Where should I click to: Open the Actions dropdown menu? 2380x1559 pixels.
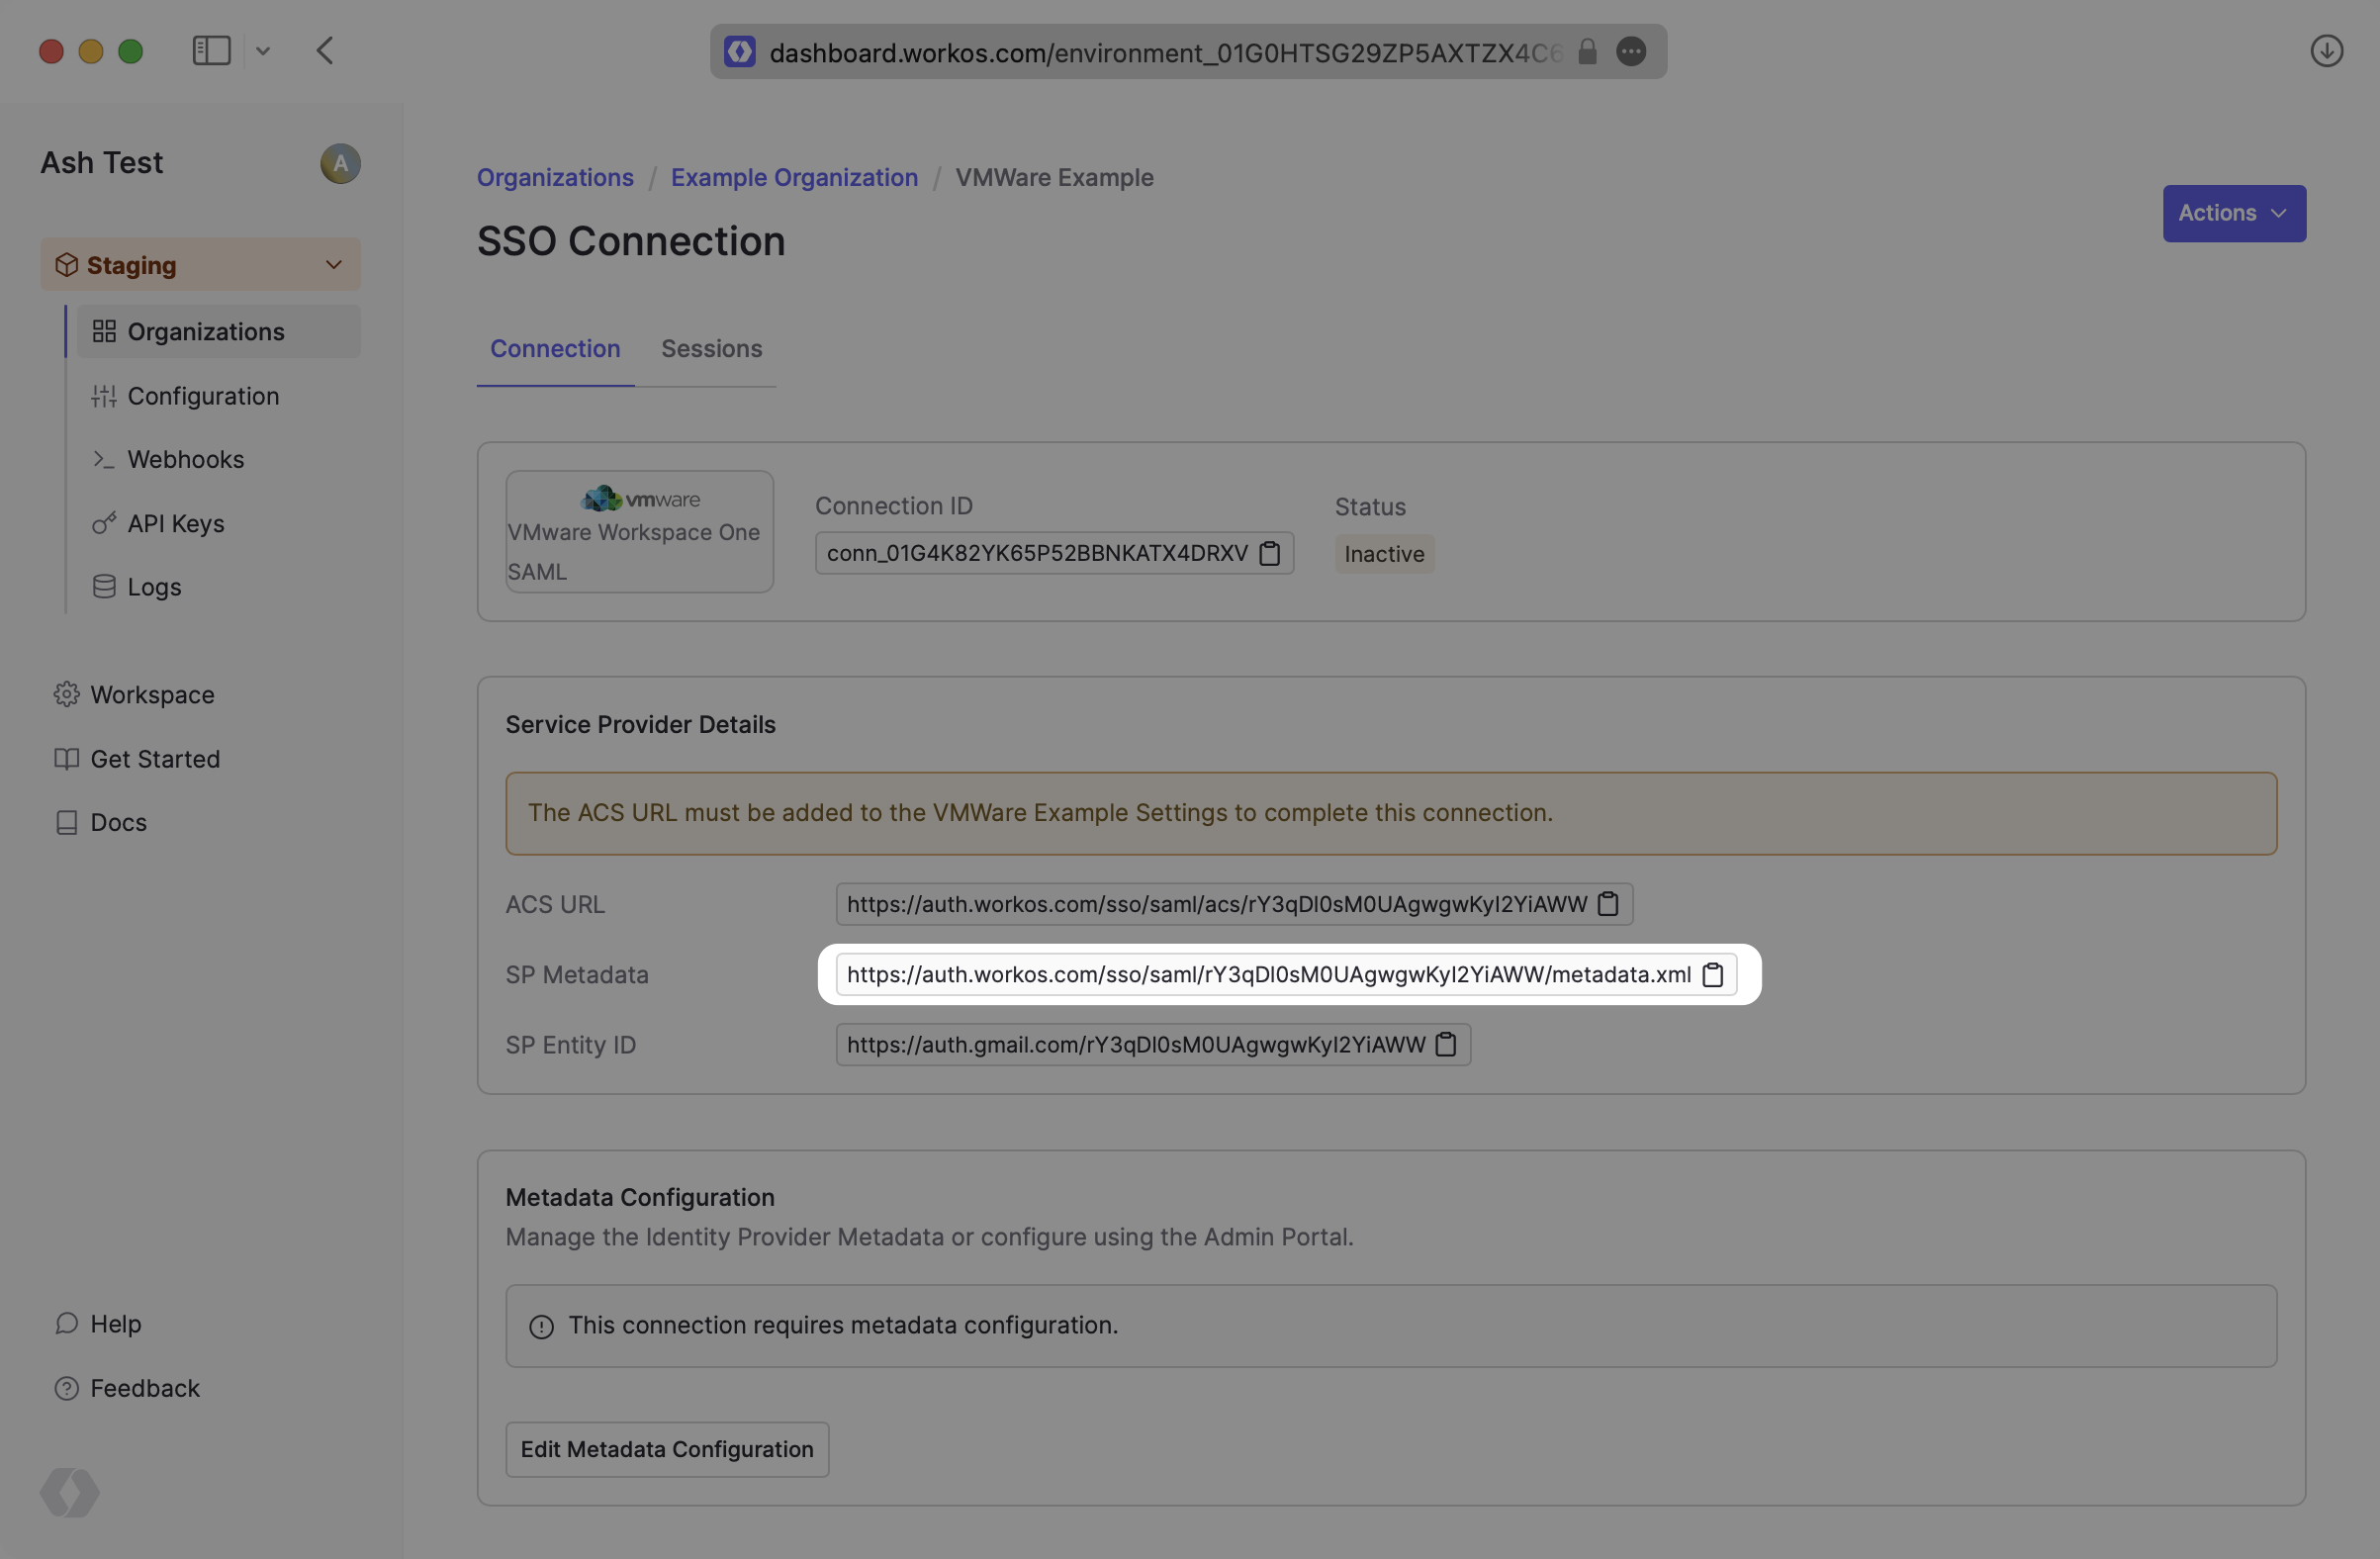(2233, 213)
